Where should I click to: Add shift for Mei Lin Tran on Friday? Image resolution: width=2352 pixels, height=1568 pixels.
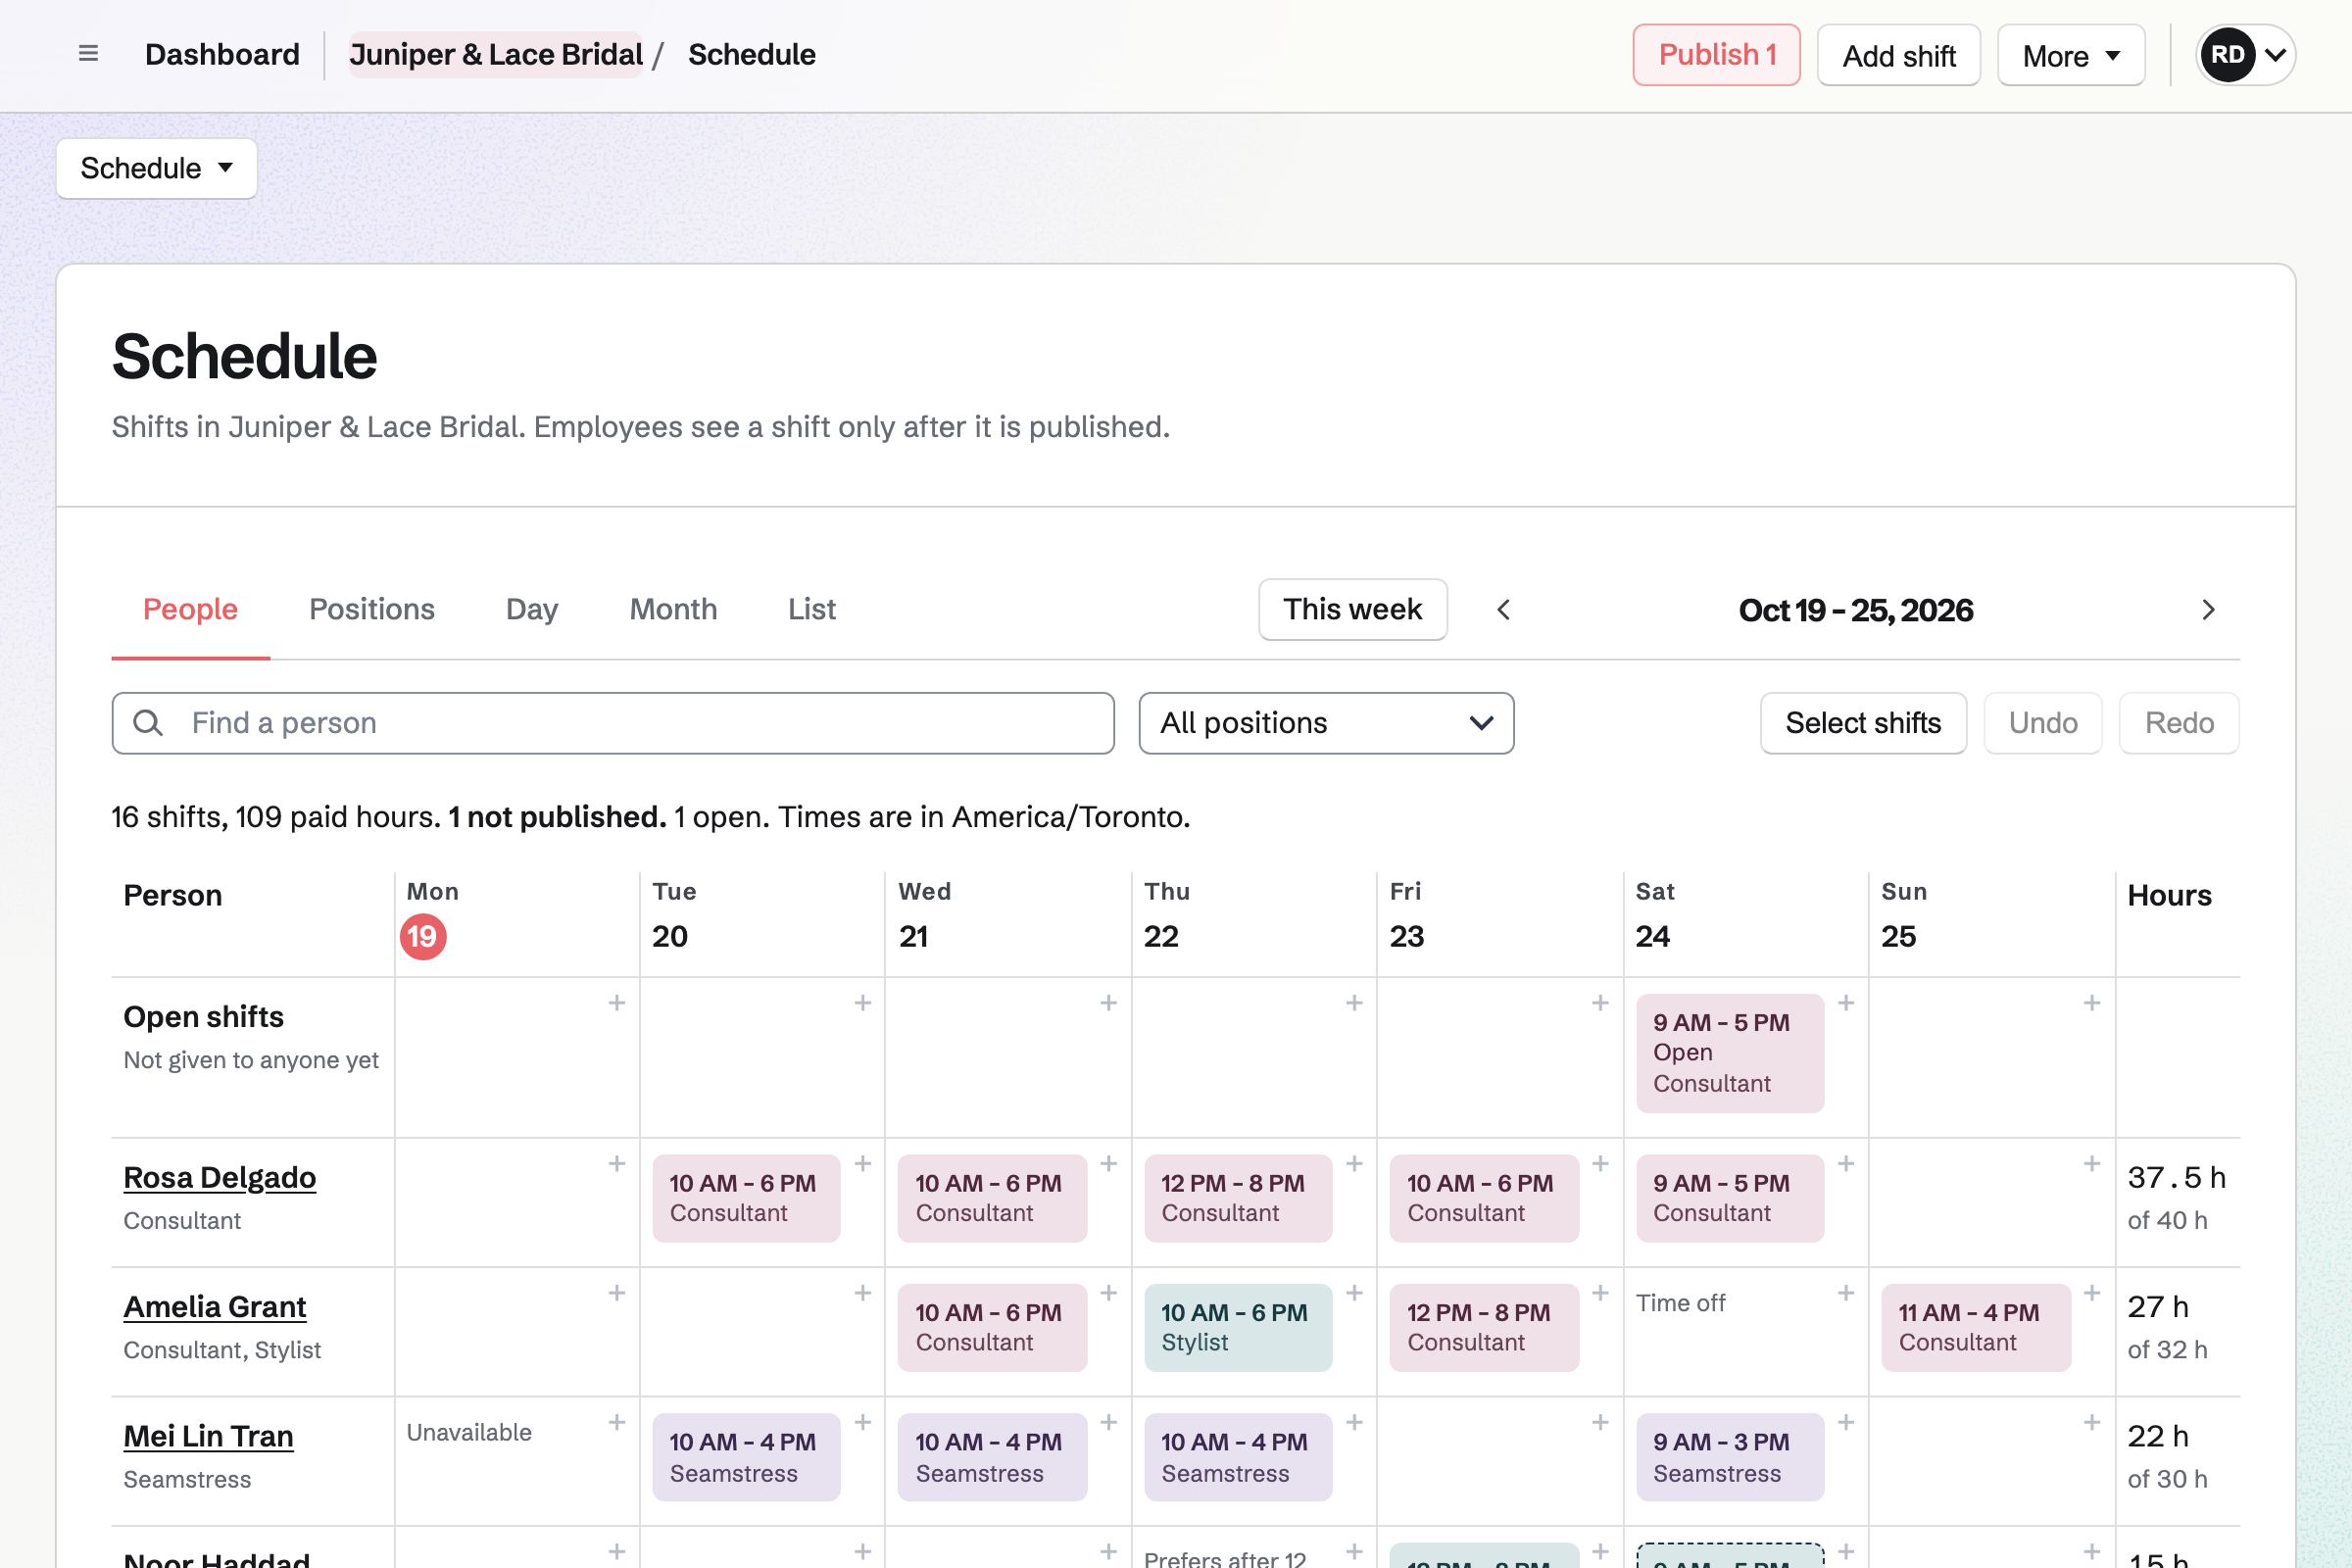(x=1600, y=1422)
